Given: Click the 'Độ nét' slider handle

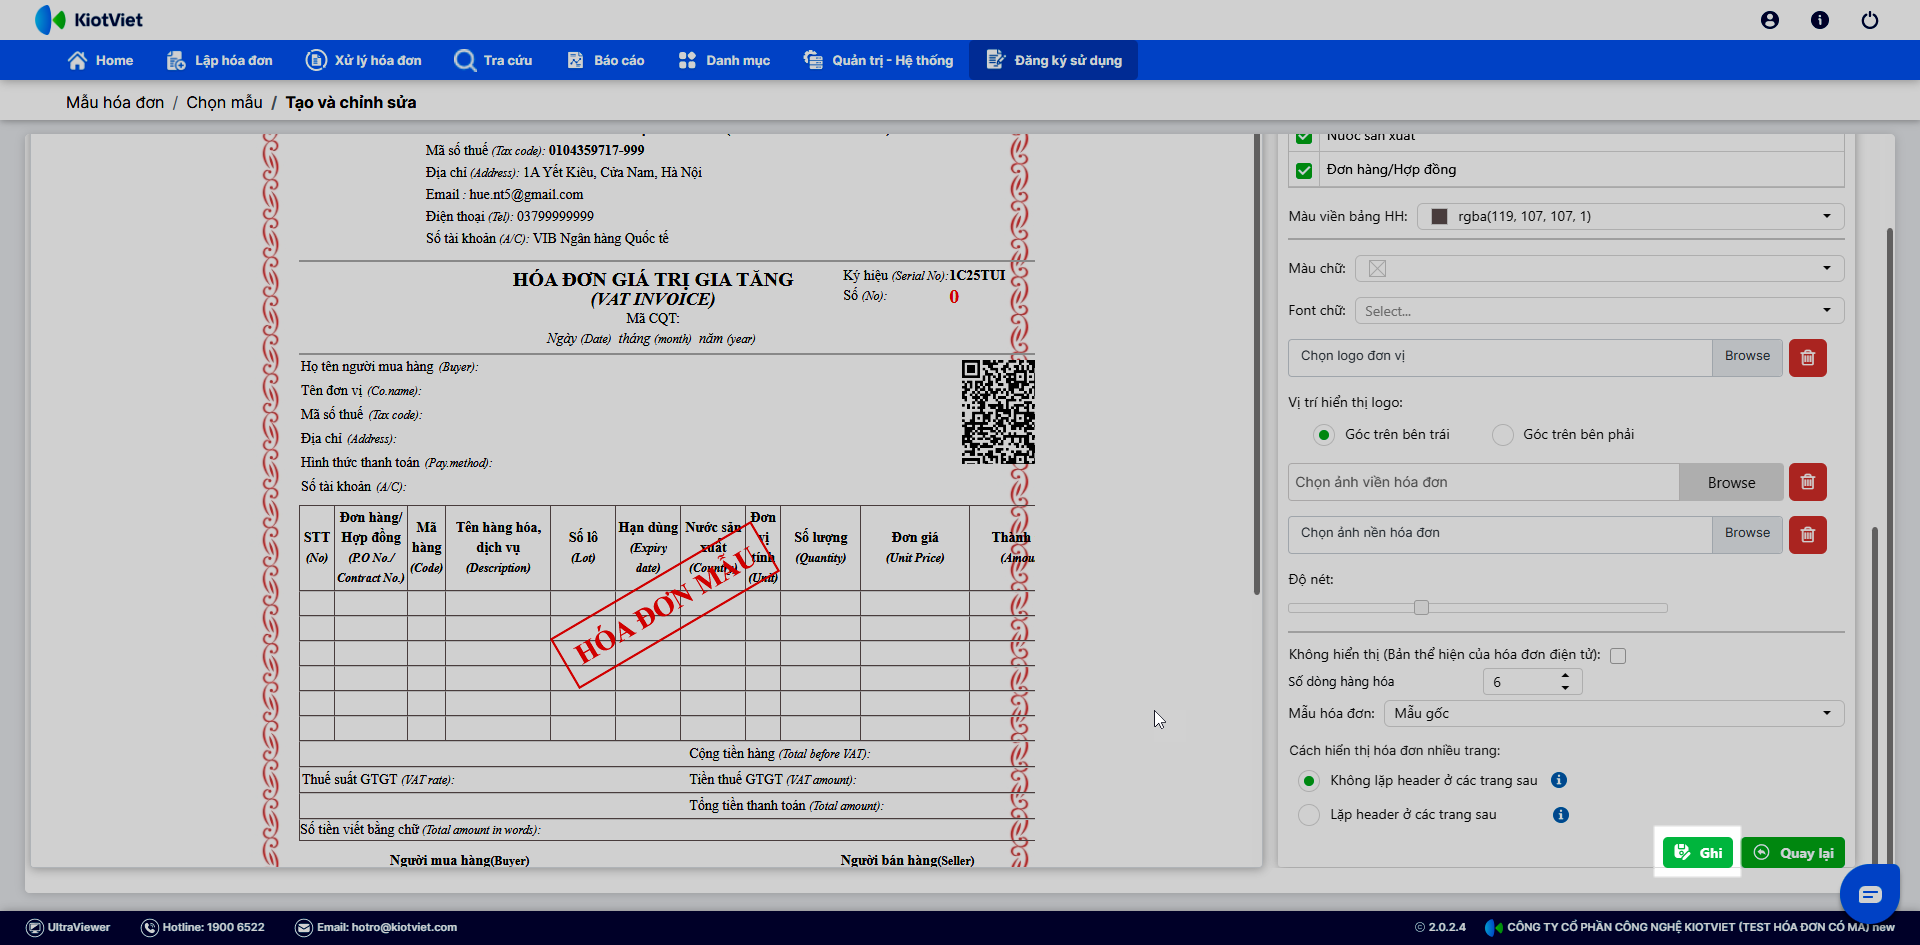Looking at the screenshot, I should coord(1421,608).
